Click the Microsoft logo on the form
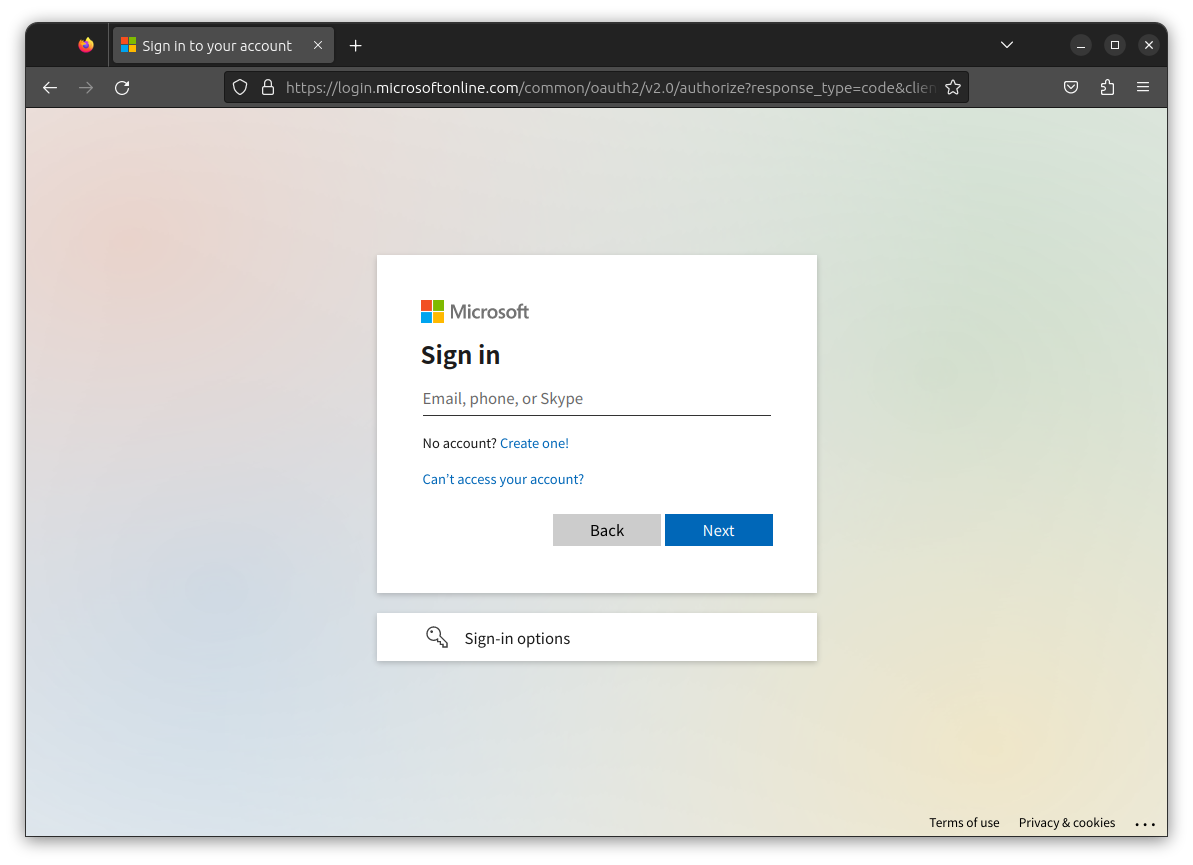1193x865 pixels. click(475, 311)
